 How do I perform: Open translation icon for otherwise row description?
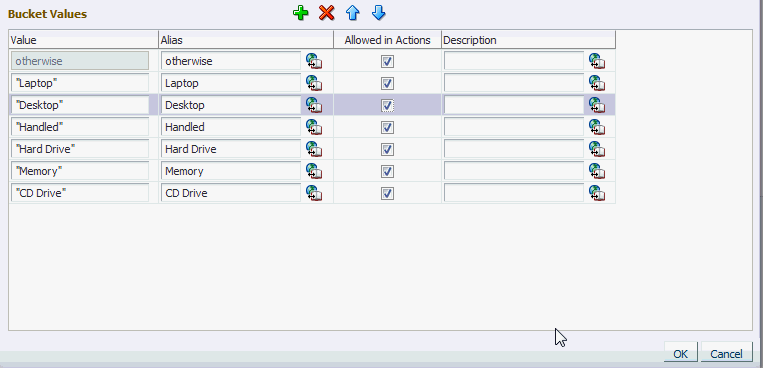click(x=597, y=61)
